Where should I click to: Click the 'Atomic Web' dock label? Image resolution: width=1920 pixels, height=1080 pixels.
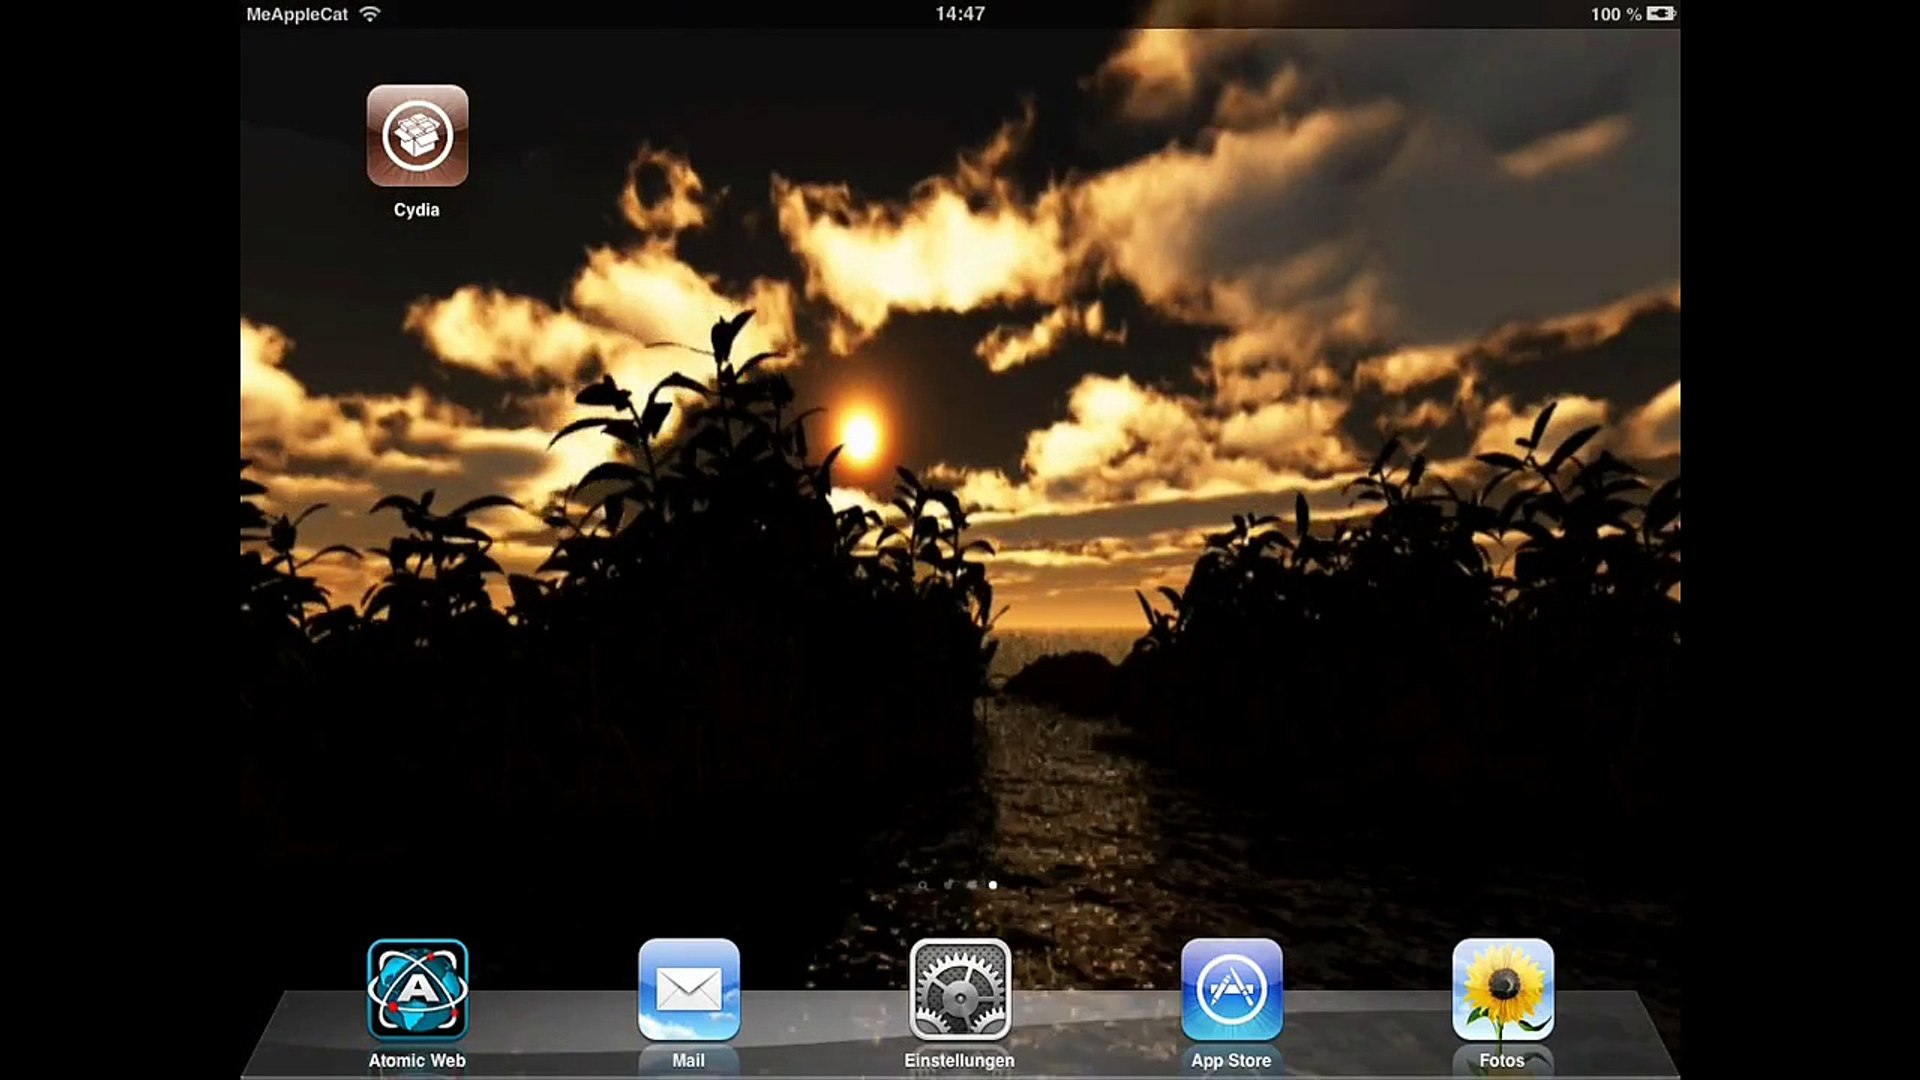[x=417, y=1060]
